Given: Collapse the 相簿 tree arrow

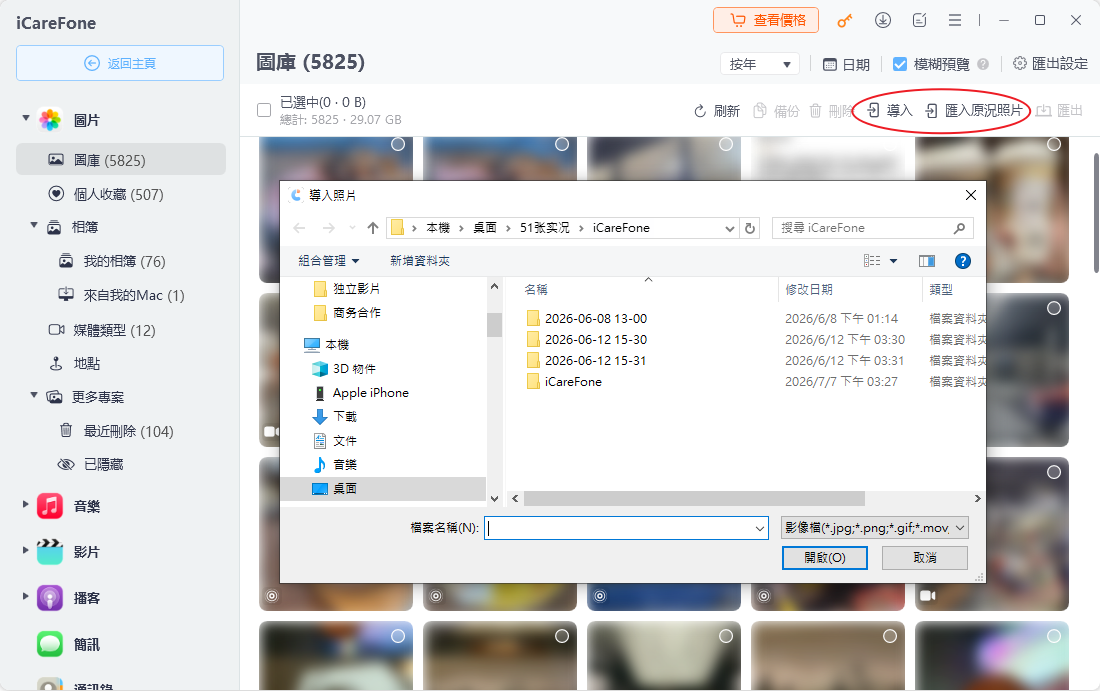Looking at the screenshot, I should pos(34,225).
